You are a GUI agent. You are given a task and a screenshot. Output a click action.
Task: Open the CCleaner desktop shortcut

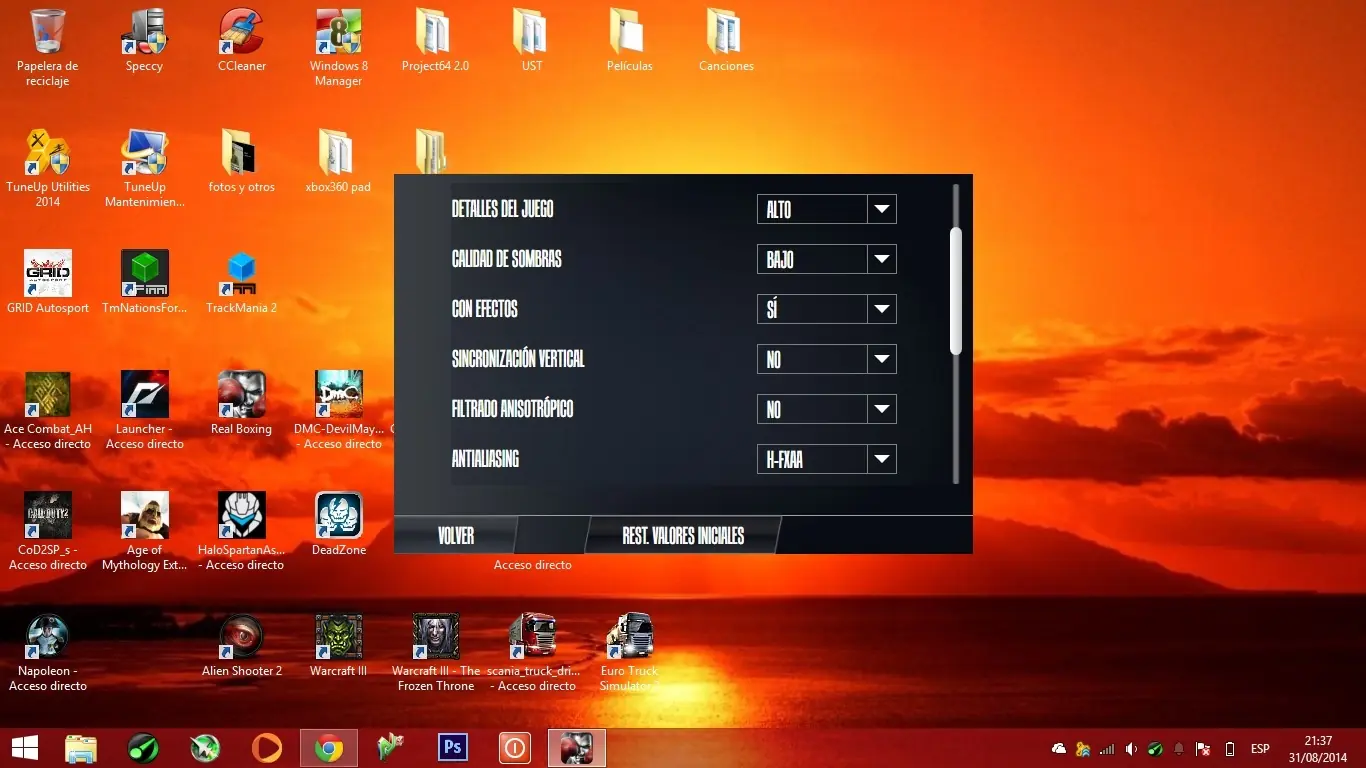tap(242, 40)
